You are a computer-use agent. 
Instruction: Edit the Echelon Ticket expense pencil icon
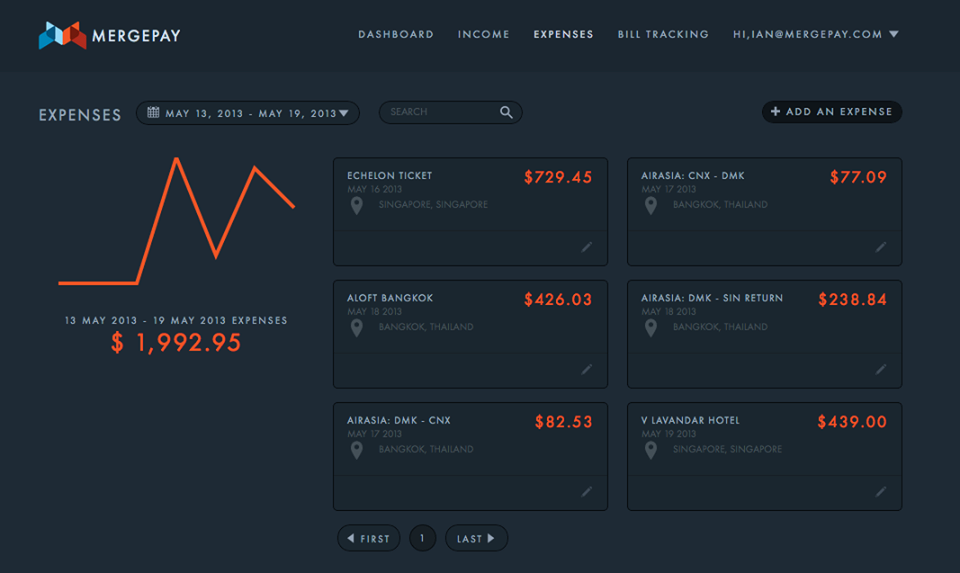coord(587,247)
